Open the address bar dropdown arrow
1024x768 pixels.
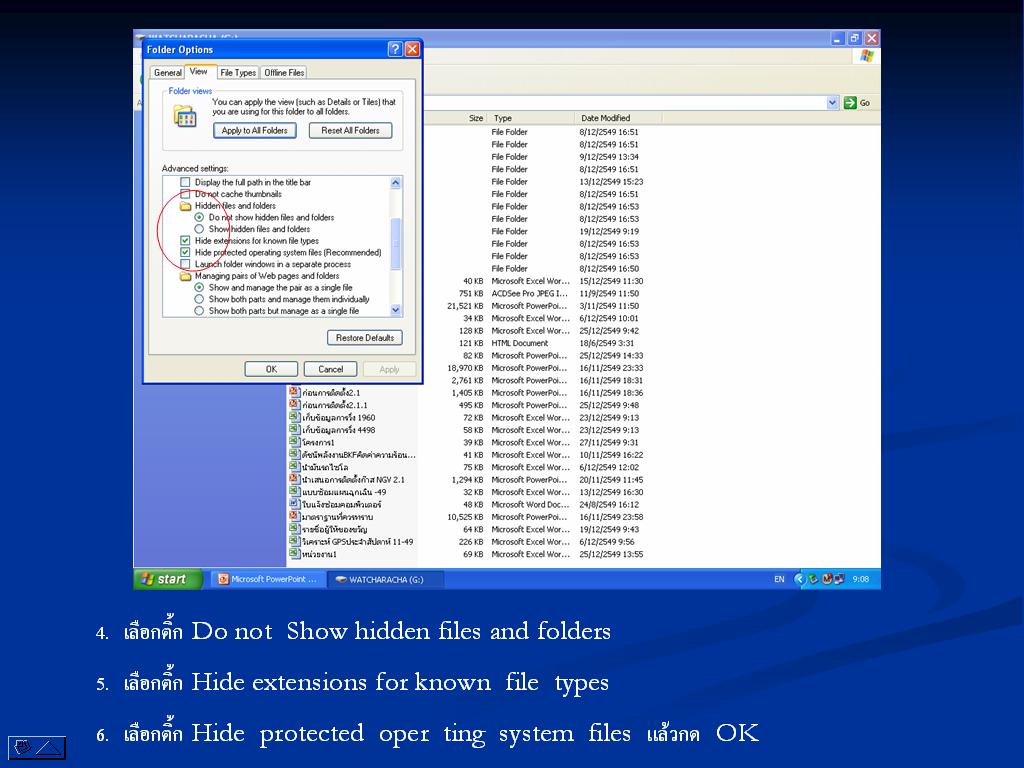832,102
